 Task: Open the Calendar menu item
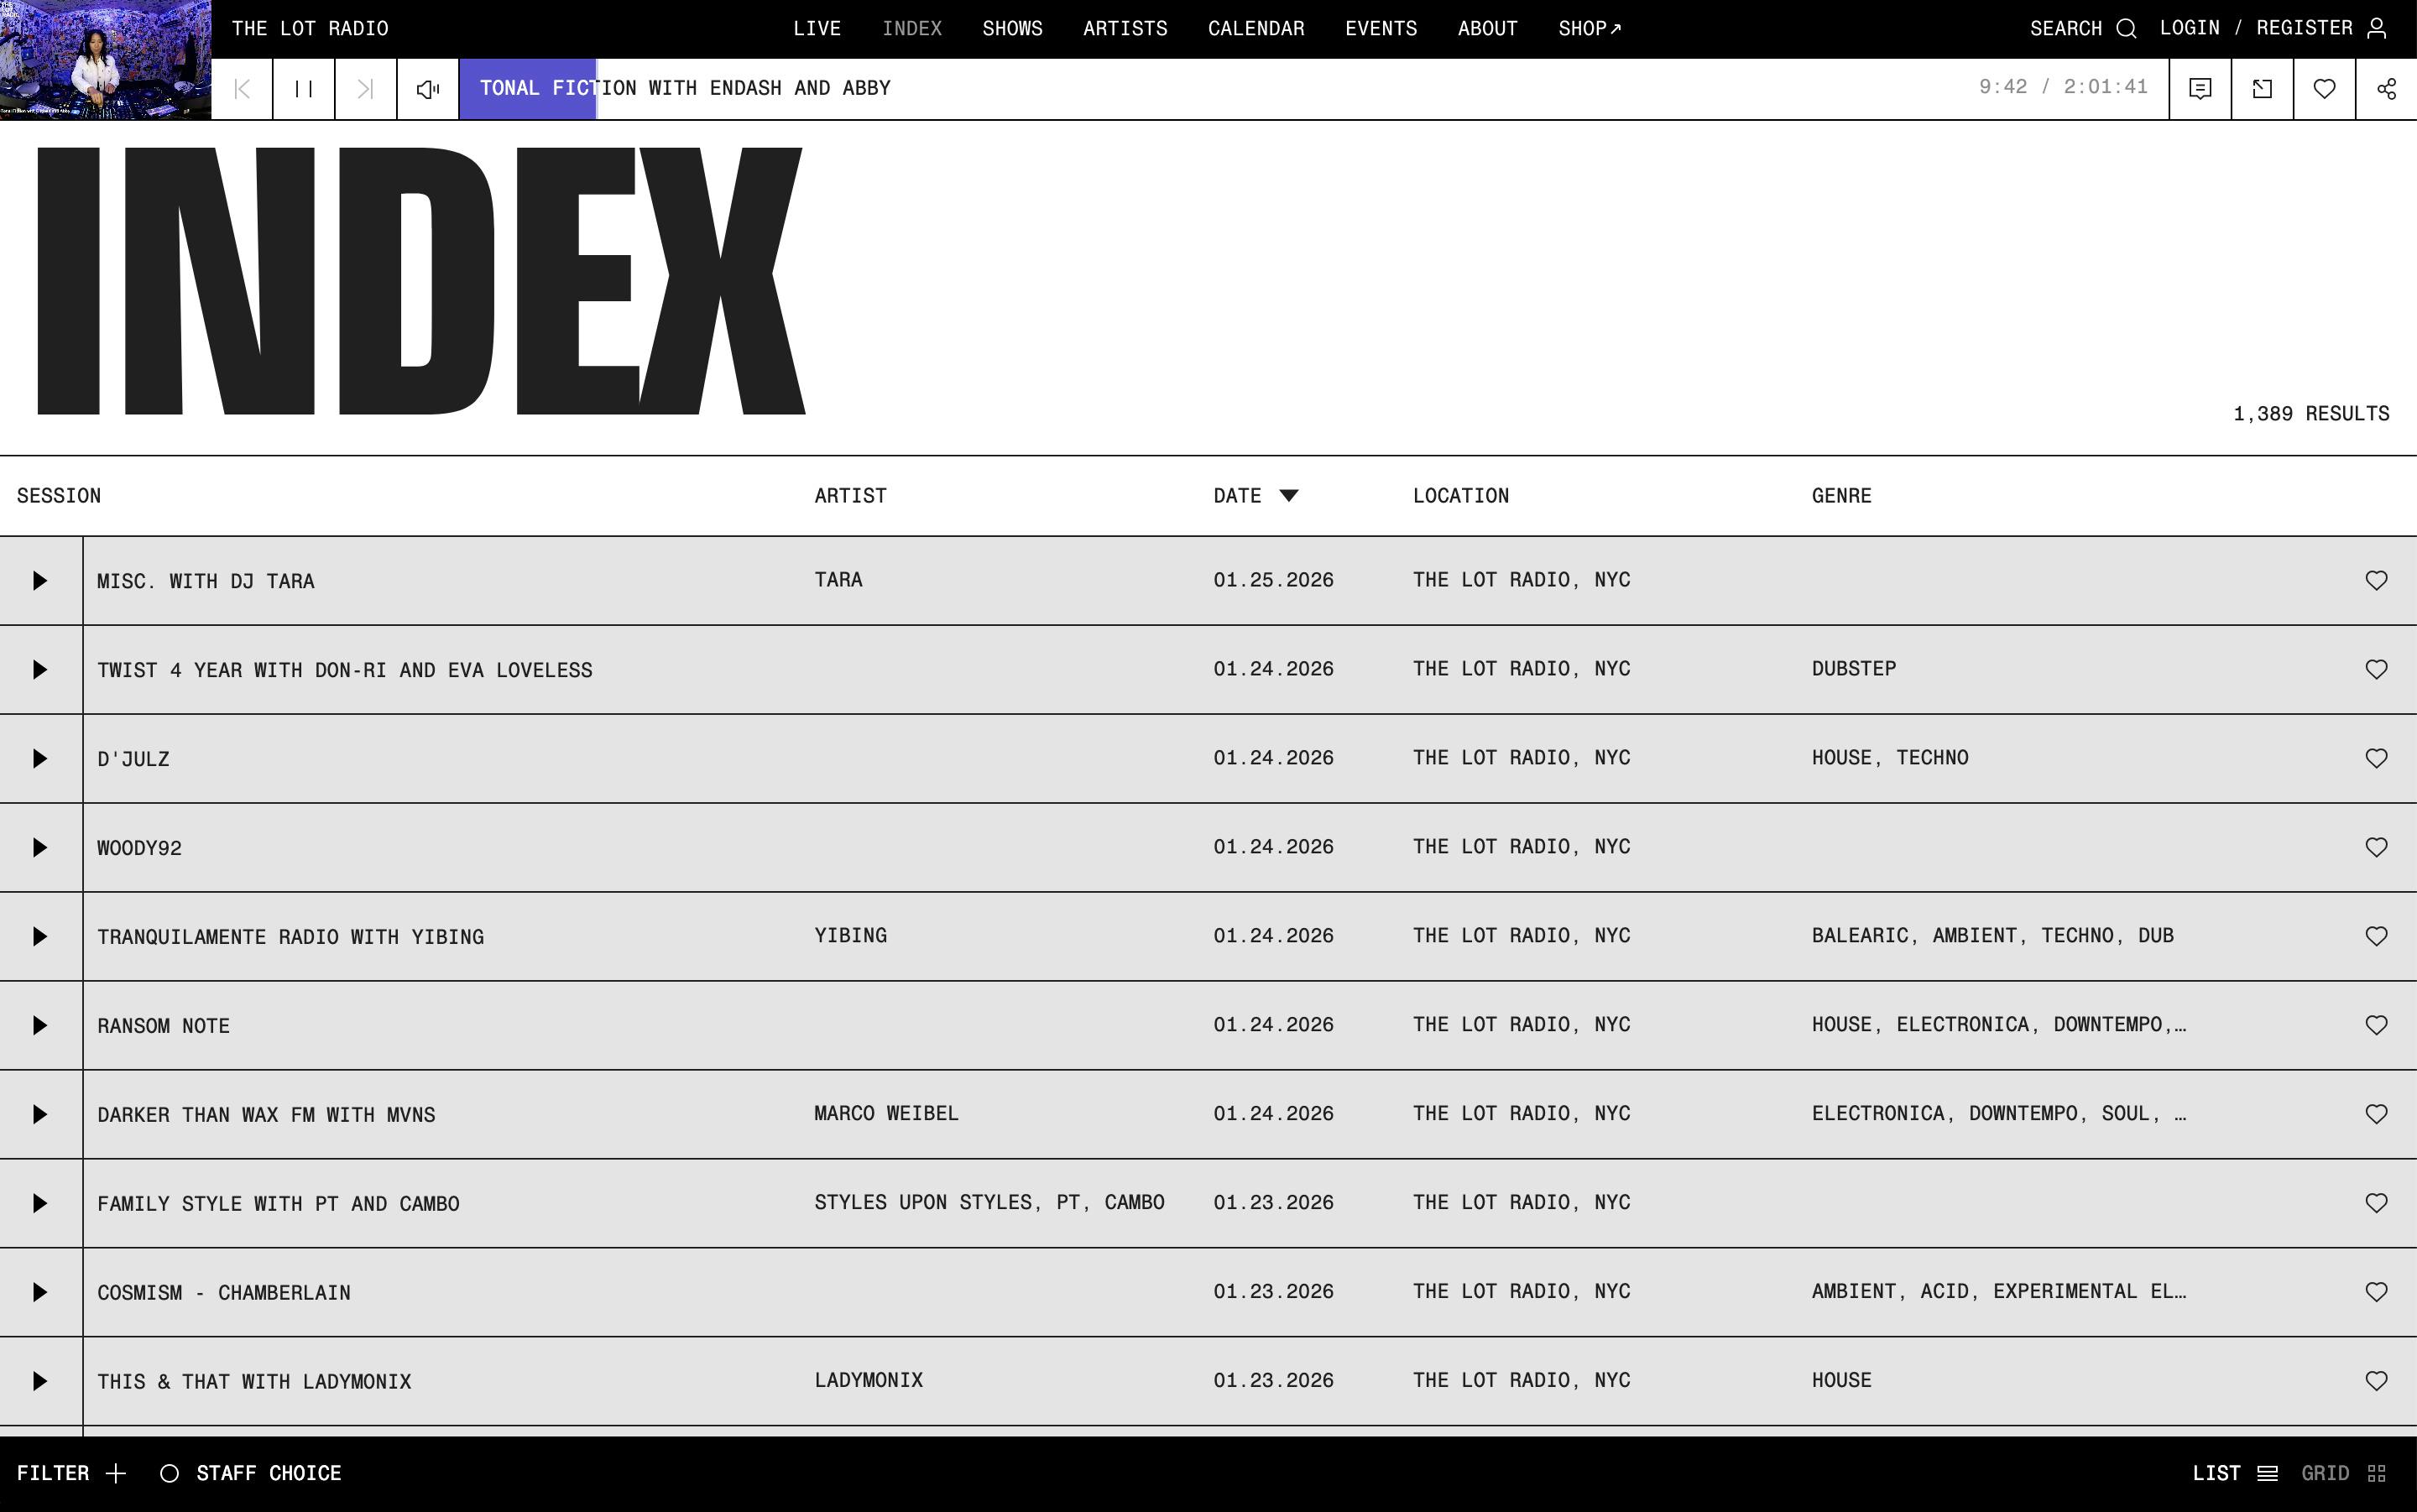point(1255,29)
